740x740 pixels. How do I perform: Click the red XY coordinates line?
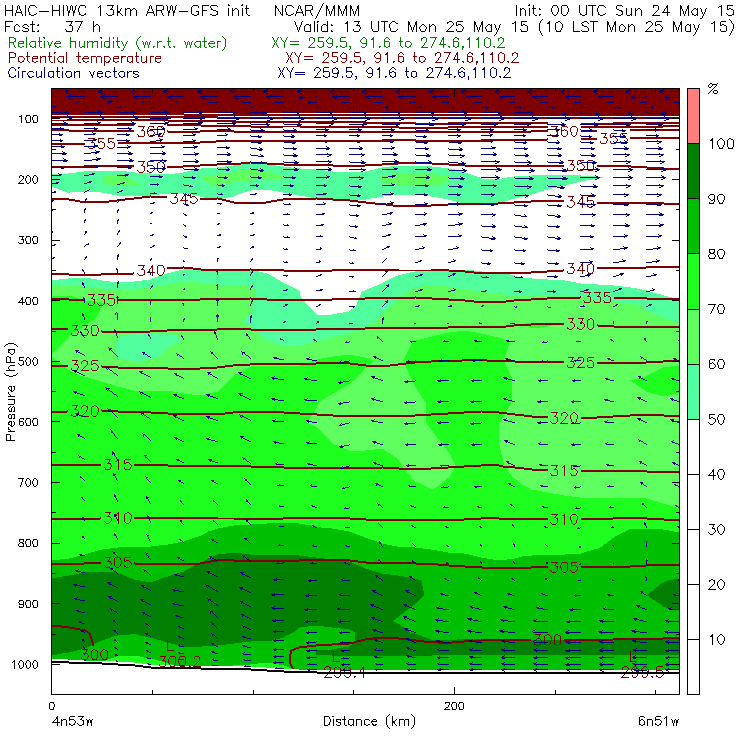[402, 58]
